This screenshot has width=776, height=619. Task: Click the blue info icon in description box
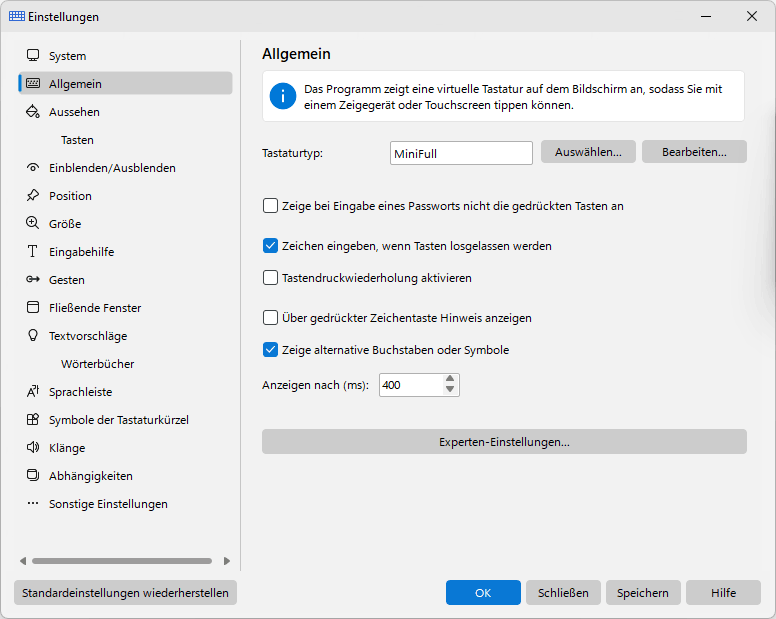point(283,96)
